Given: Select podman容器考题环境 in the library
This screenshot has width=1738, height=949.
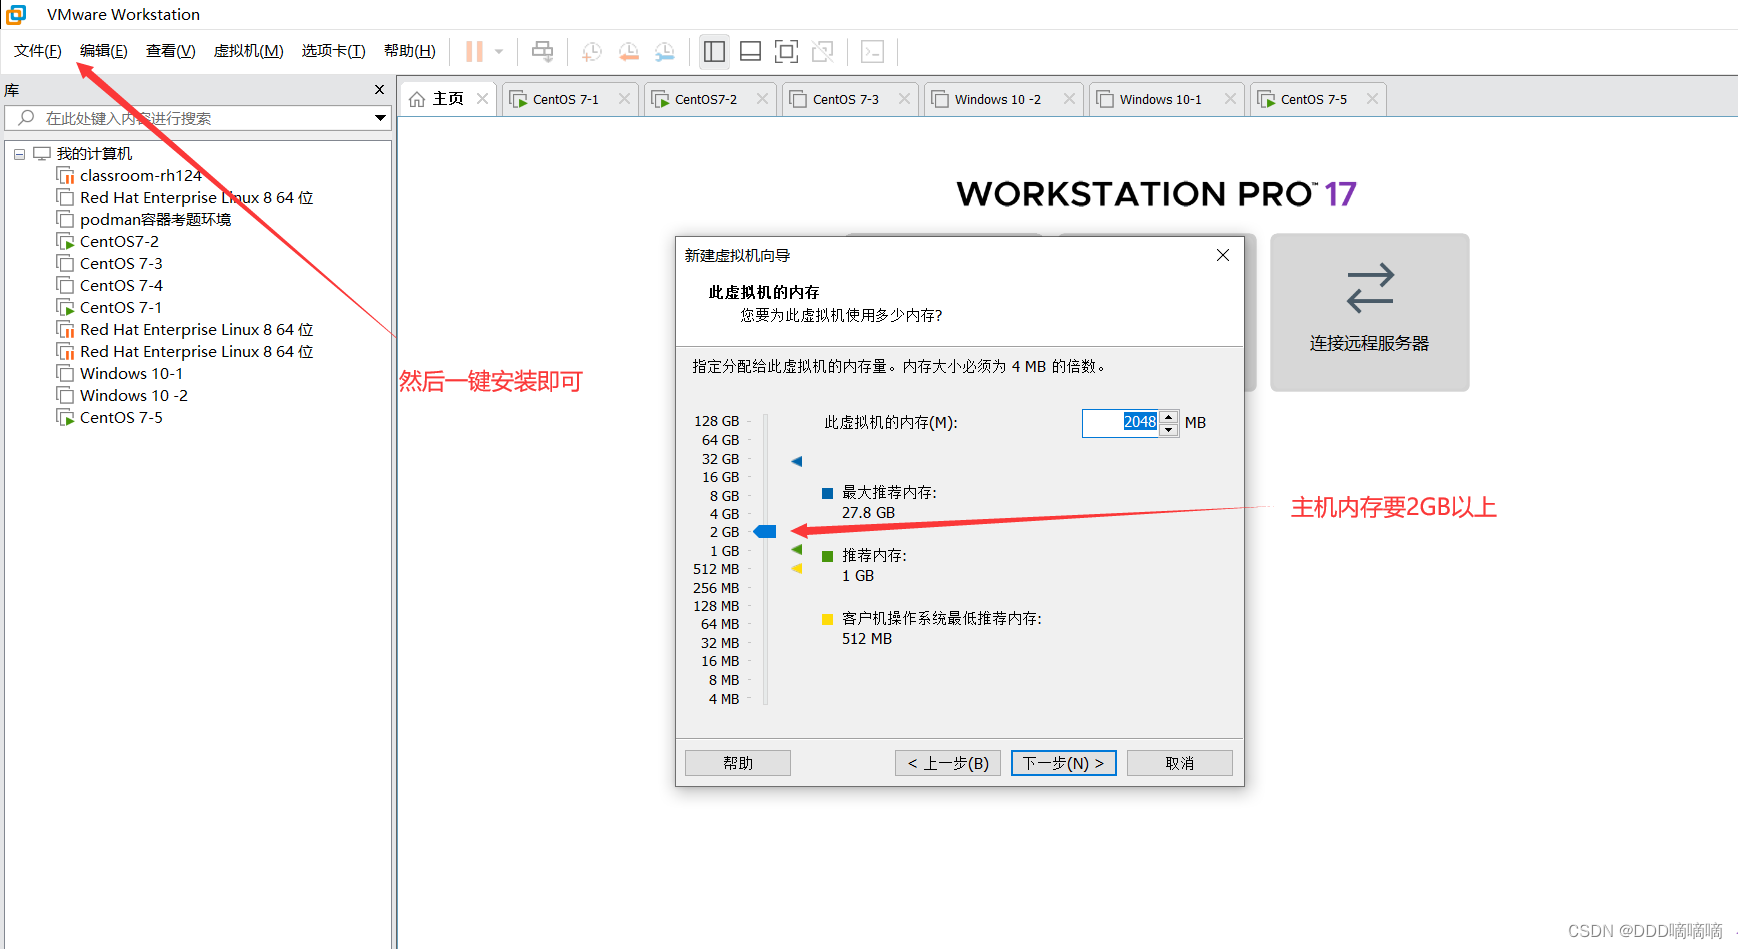Looking at the screenshot, I should pos(155,219).
